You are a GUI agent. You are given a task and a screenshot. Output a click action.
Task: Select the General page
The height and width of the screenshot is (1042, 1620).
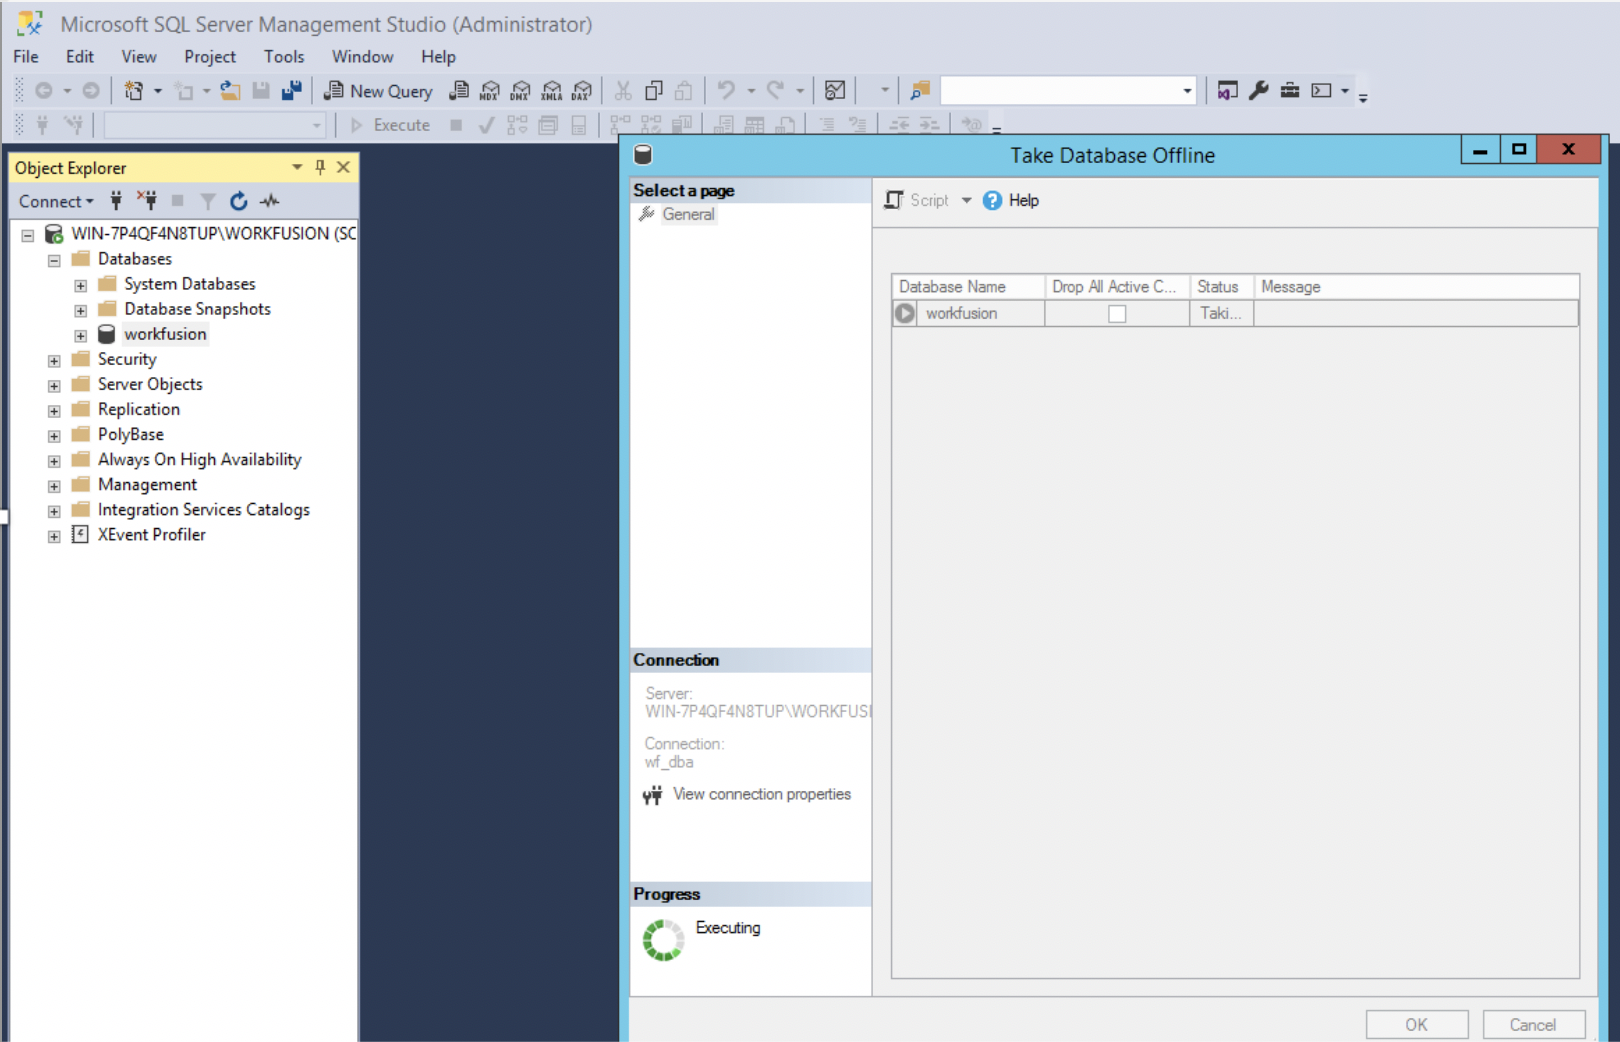coord(688,214)
